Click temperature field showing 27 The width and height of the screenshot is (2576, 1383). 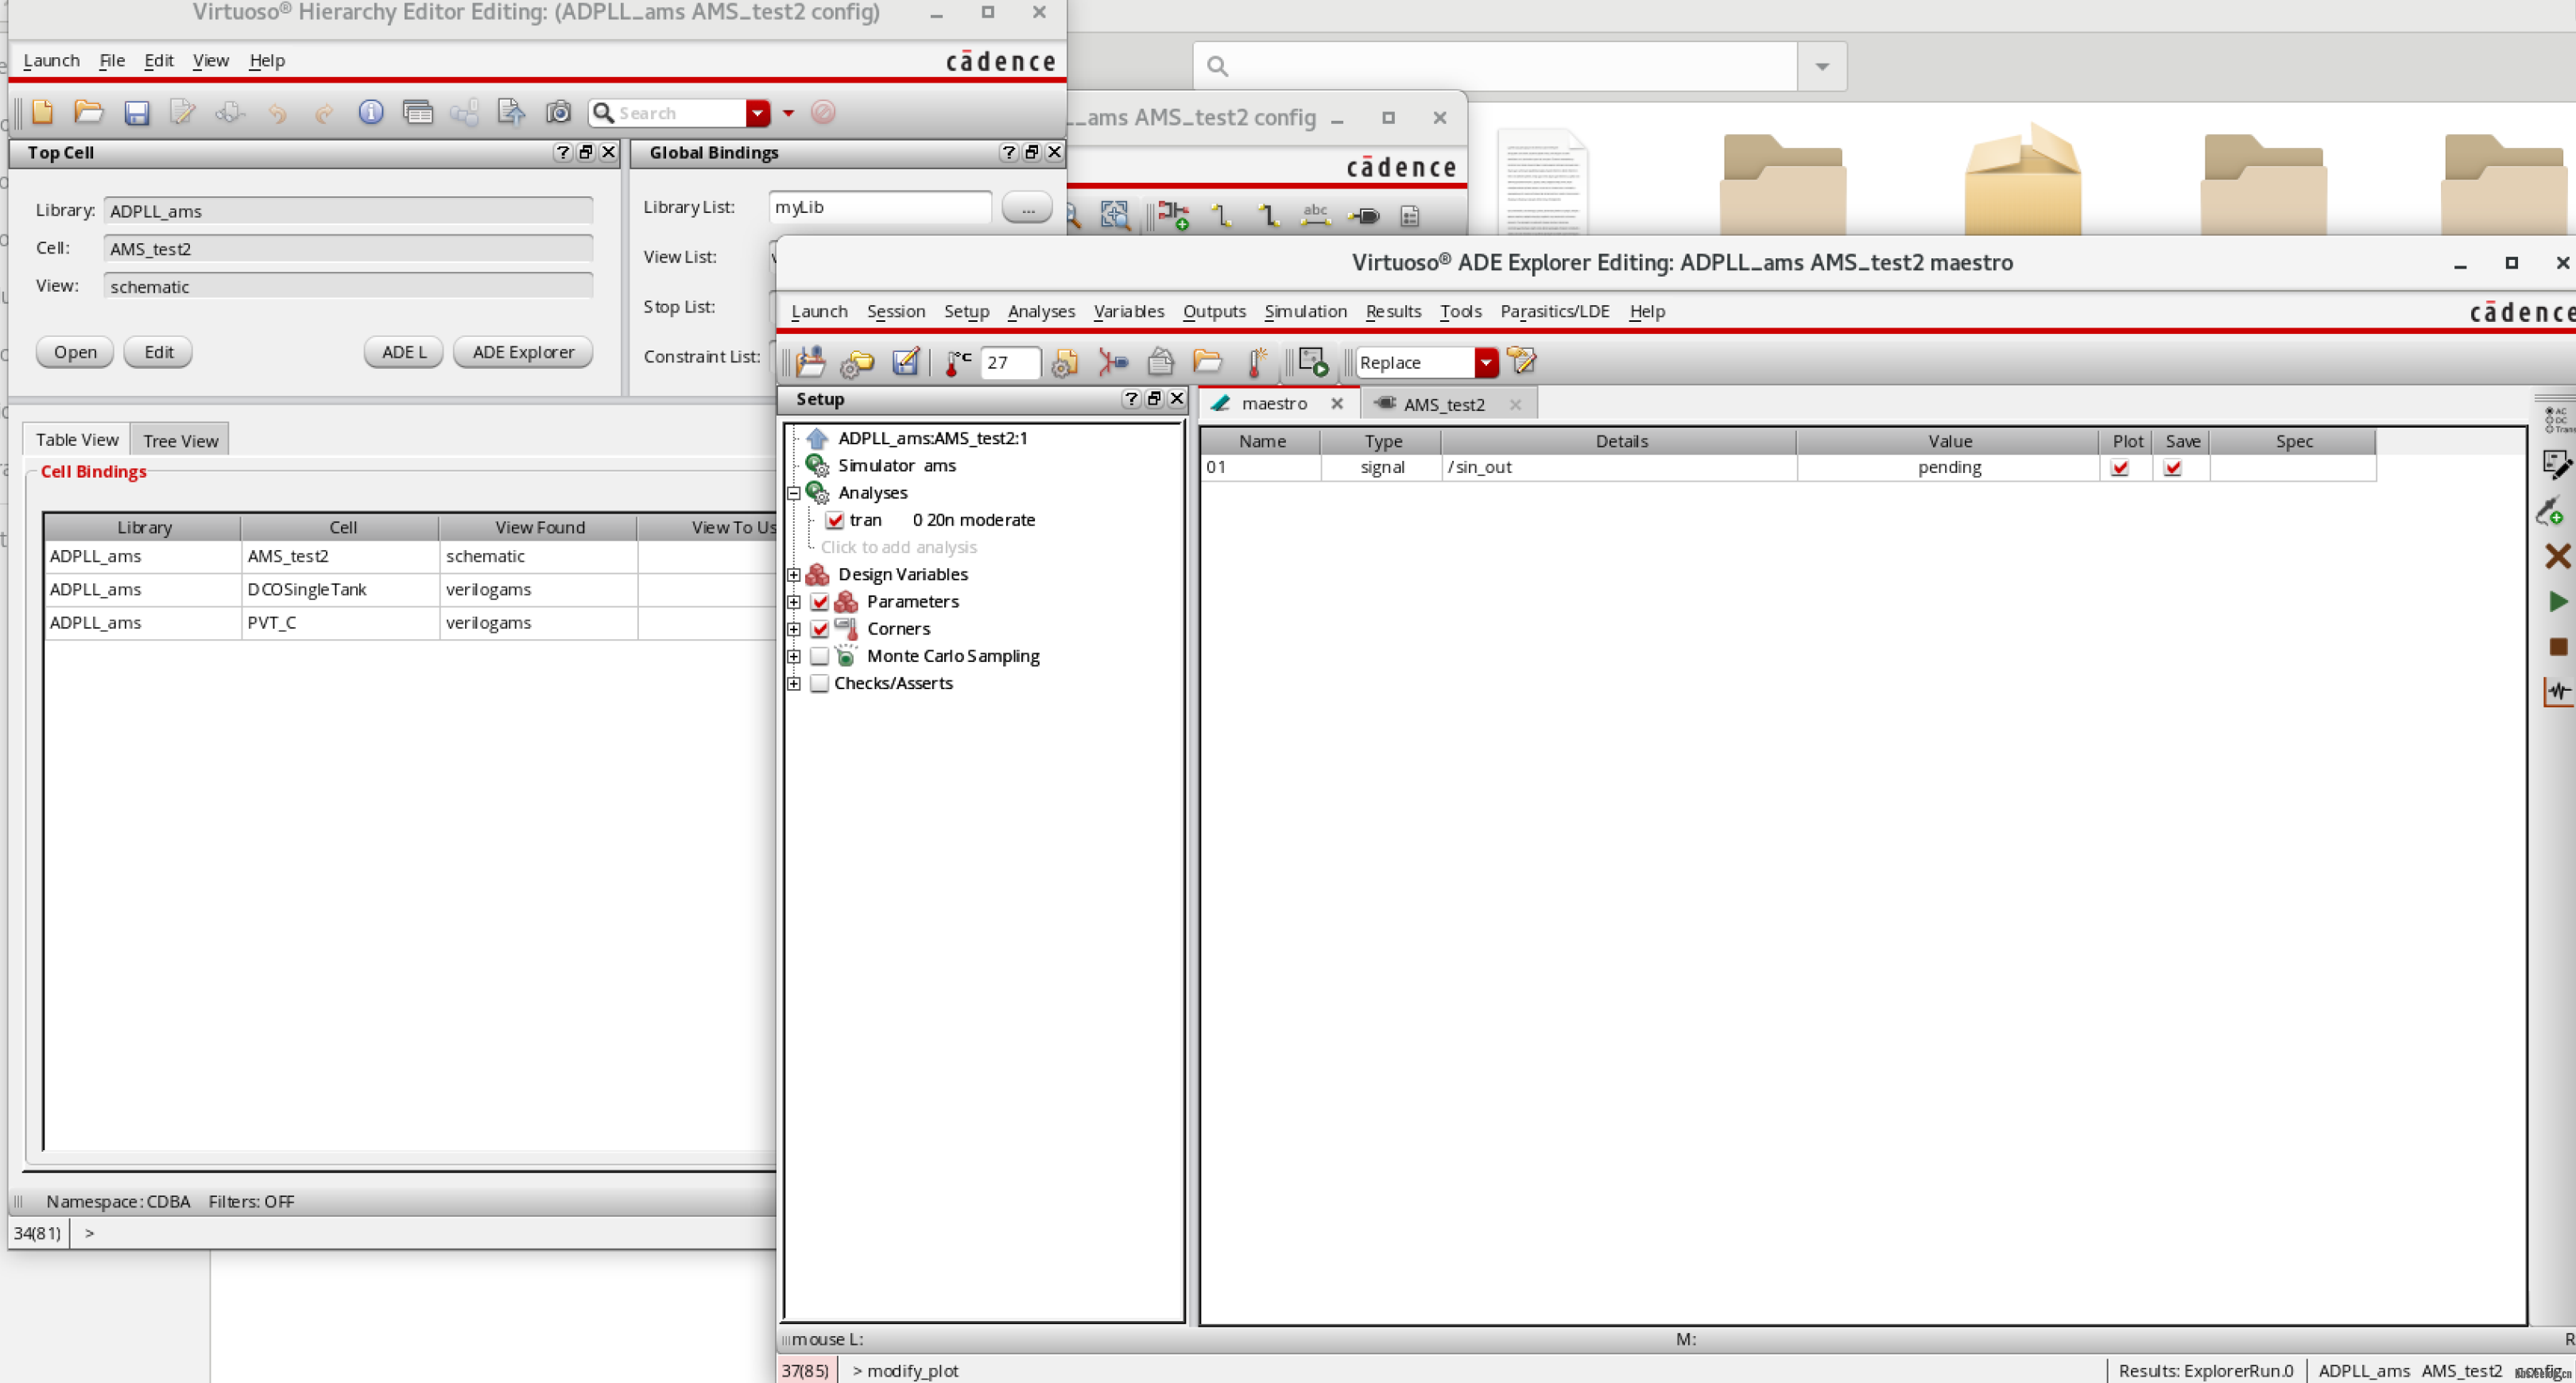(x=1010, y=362)
